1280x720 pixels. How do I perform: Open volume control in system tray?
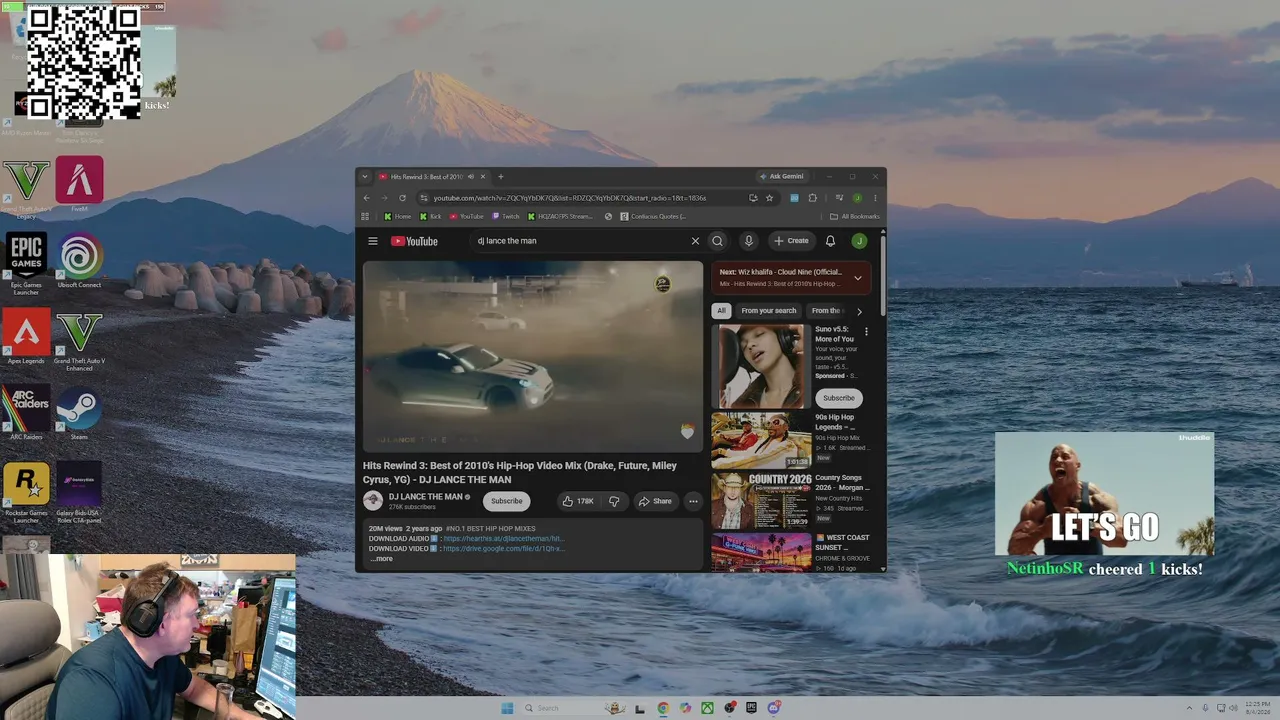(x=1234, y=708)
